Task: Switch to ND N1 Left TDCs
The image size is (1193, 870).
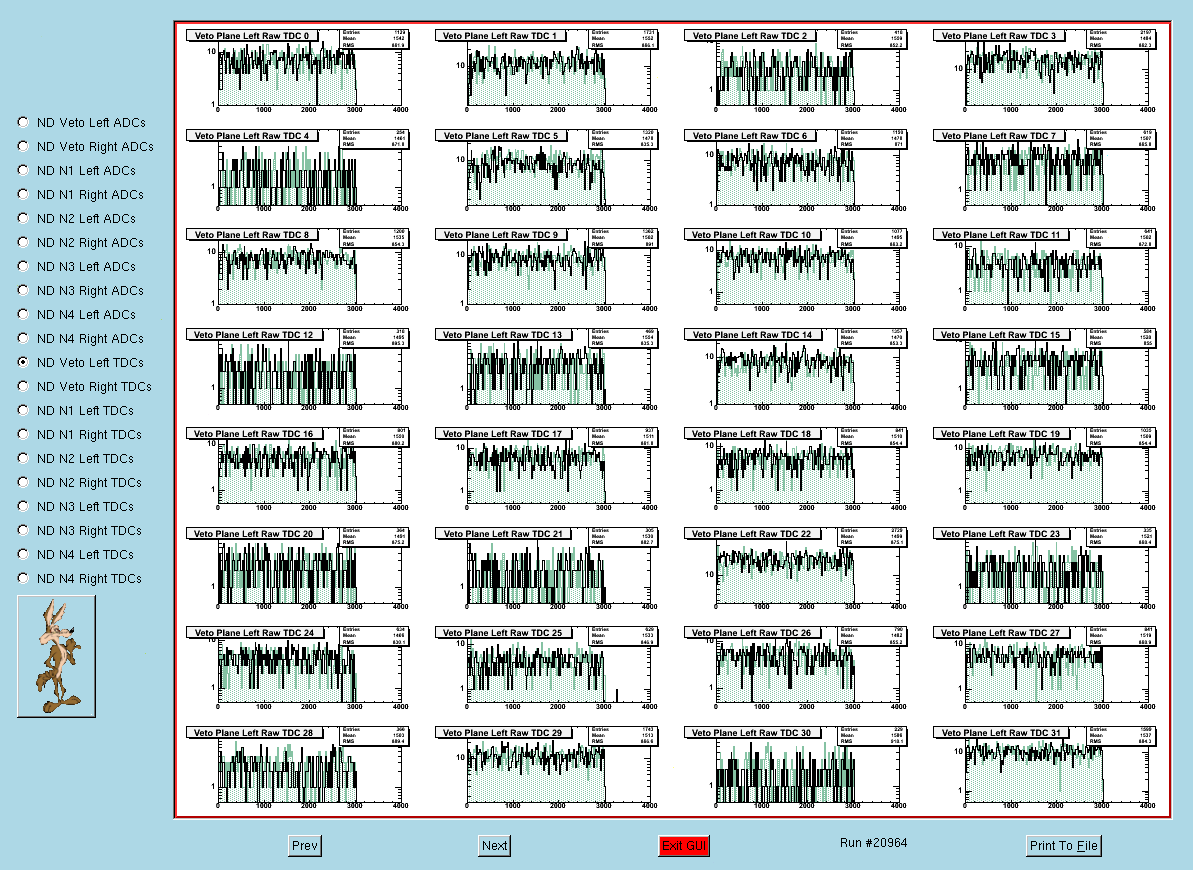Action: click(x=24, y=410)
